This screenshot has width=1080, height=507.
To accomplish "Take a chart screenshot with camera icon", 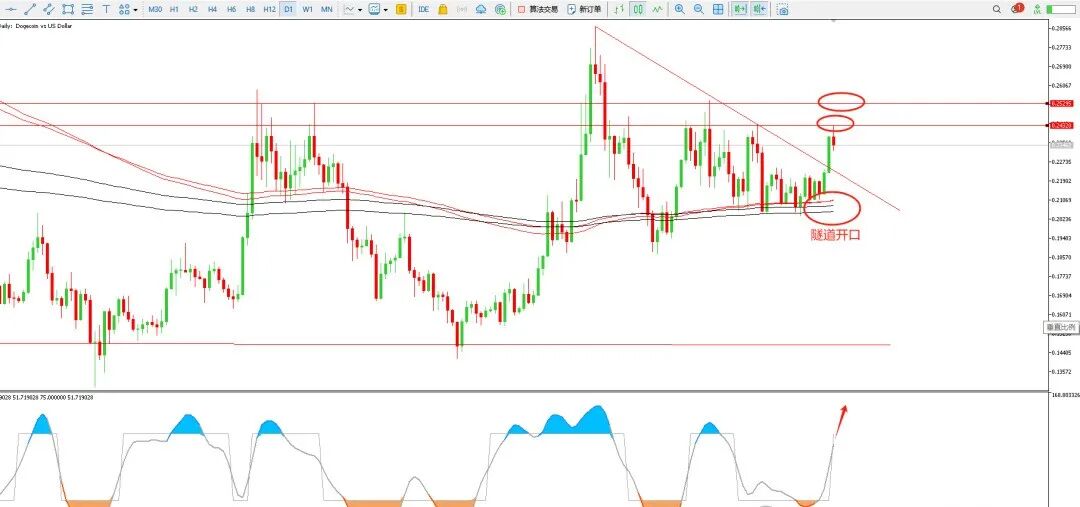I will tap(783, 10).
